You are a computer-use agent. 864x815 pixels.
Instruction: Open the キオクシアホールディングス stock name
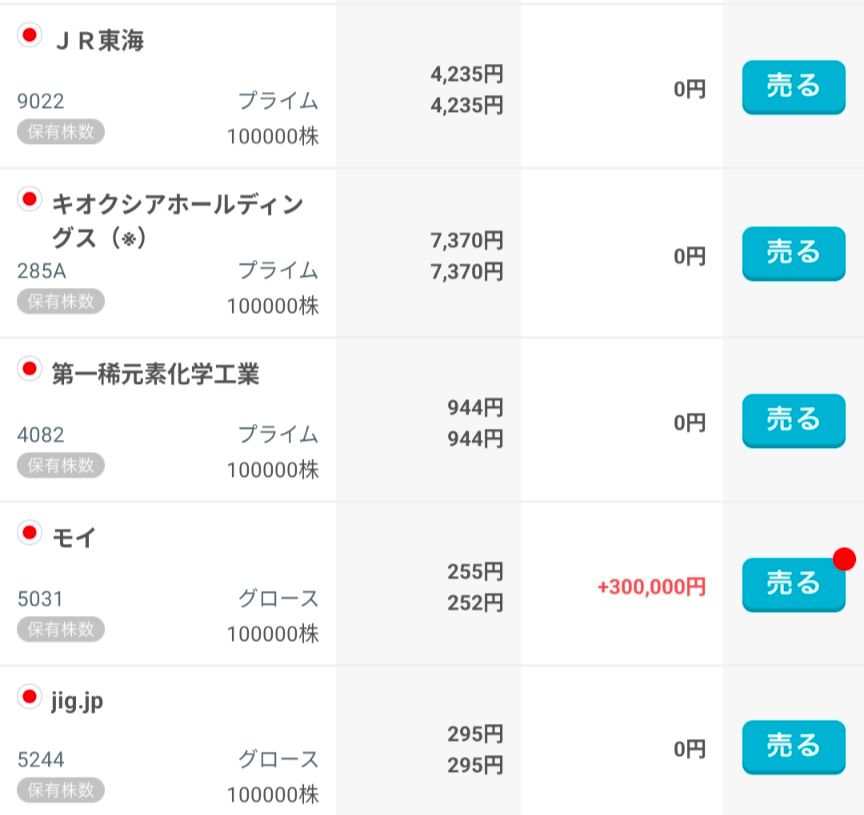176,221
